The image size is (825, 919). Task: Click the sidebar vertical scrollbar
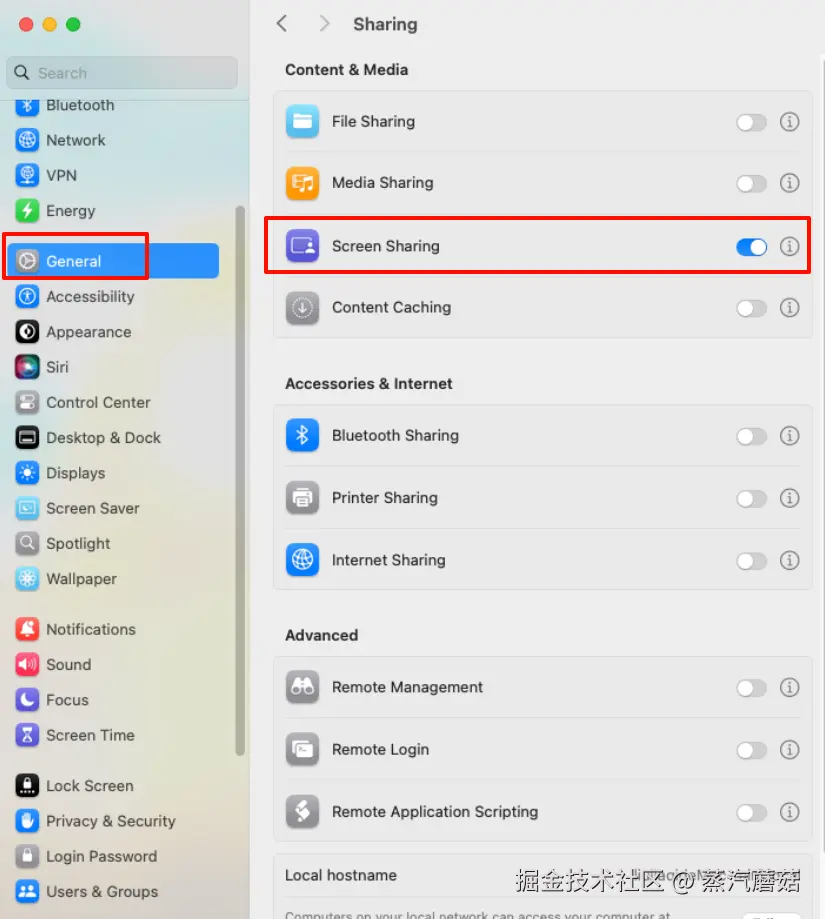coord(240,481)
